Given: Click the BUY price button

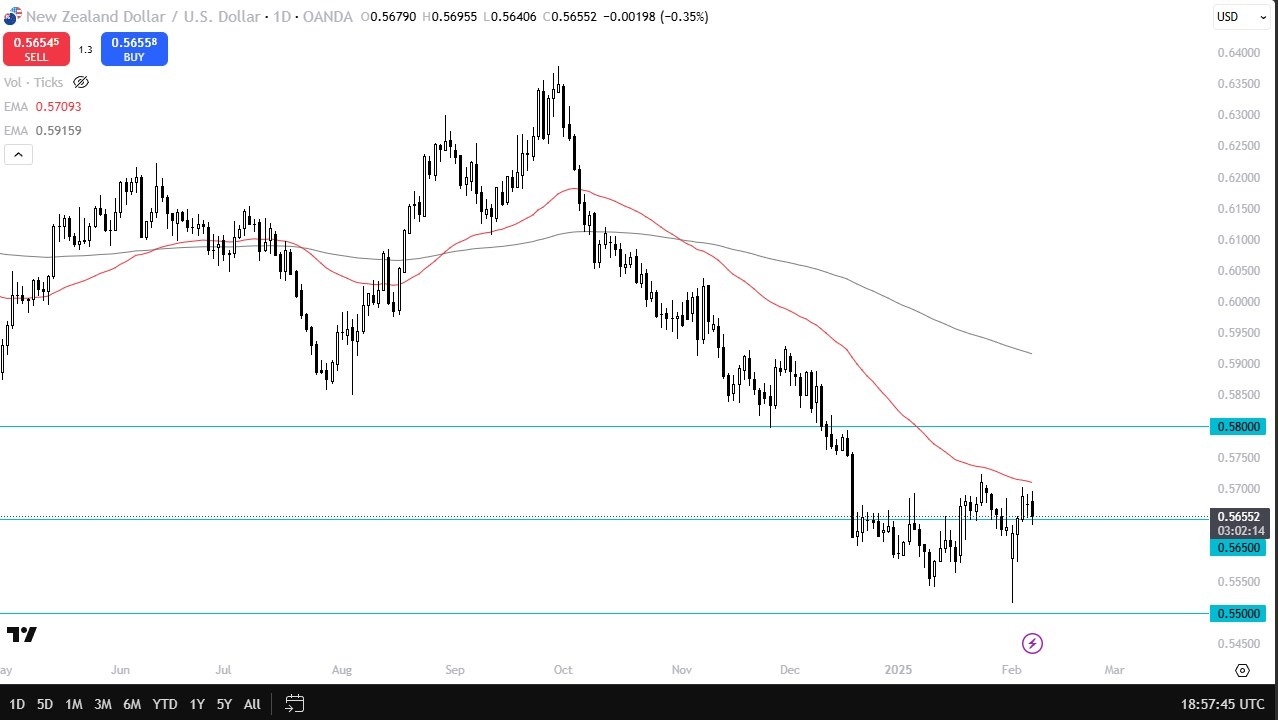Looking at the screenshot, I should pos(134,49).
